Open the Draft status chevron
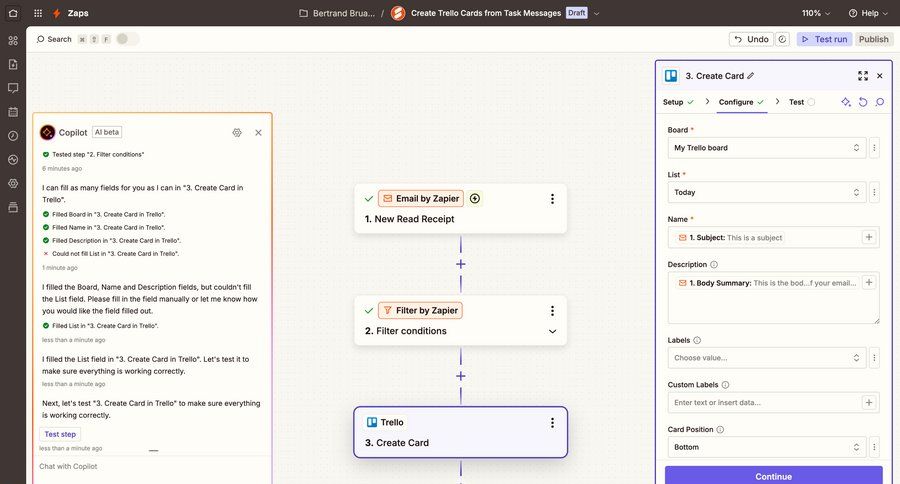The height and width of the screenshot is (484, 900). 596,13
